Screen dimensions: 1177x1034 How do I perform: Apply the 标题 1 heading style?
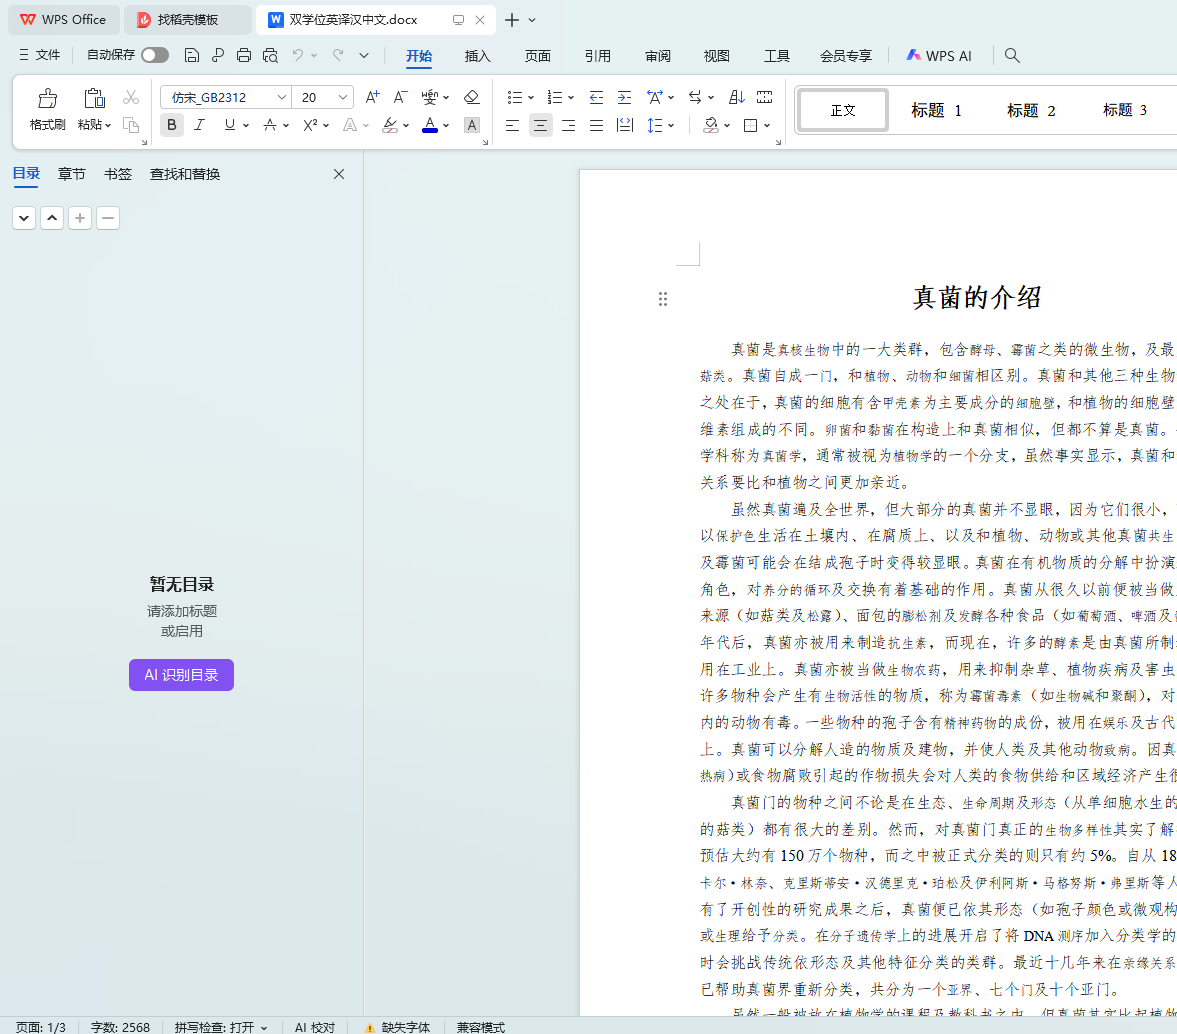[x=936, y=110]
